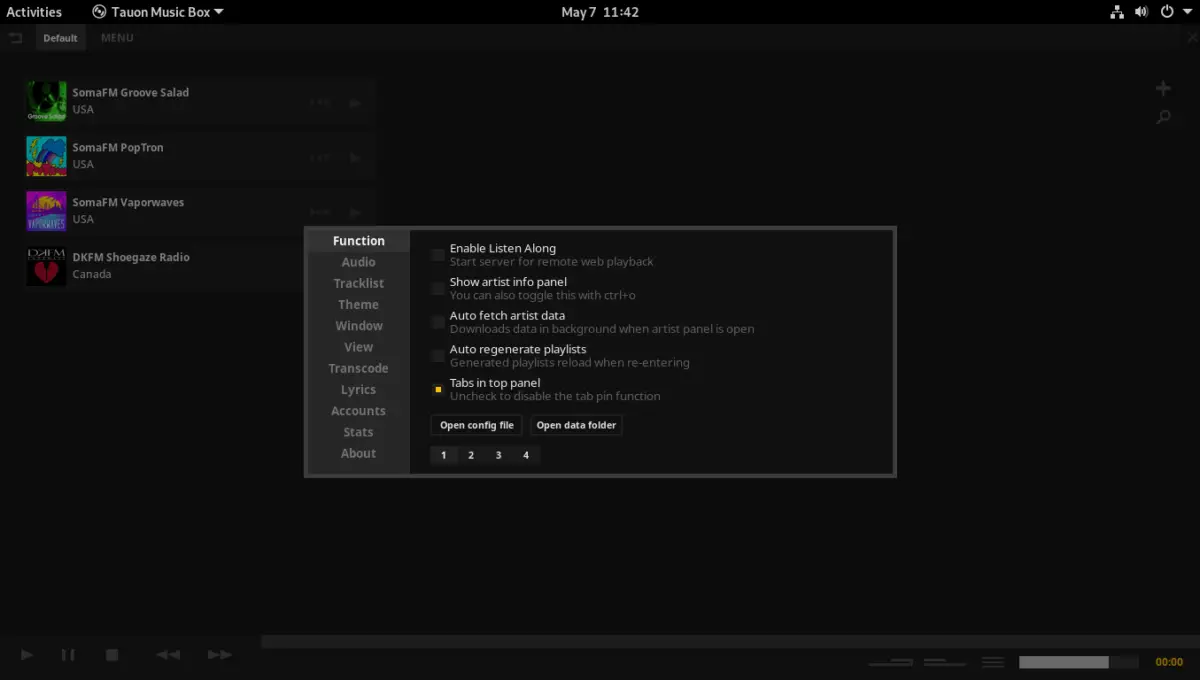This screenshot has height=680, width=1200.
Task: Select the Default playlist tab
Action: click(60, 38)
